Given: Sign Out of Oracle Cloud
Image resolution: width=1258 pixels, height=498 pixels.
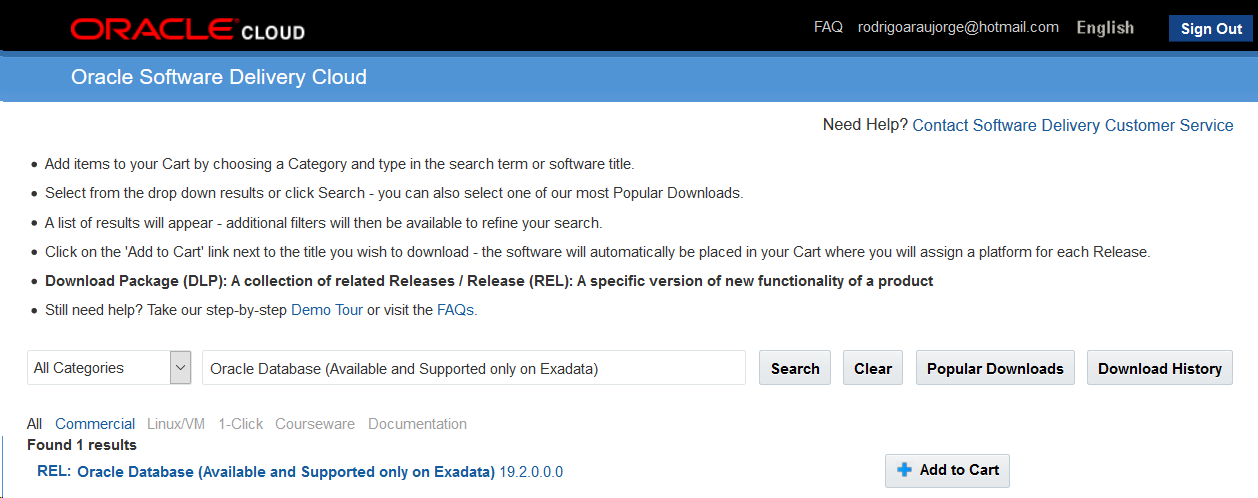Looking at the screenshot, I should pos(1211,29).
